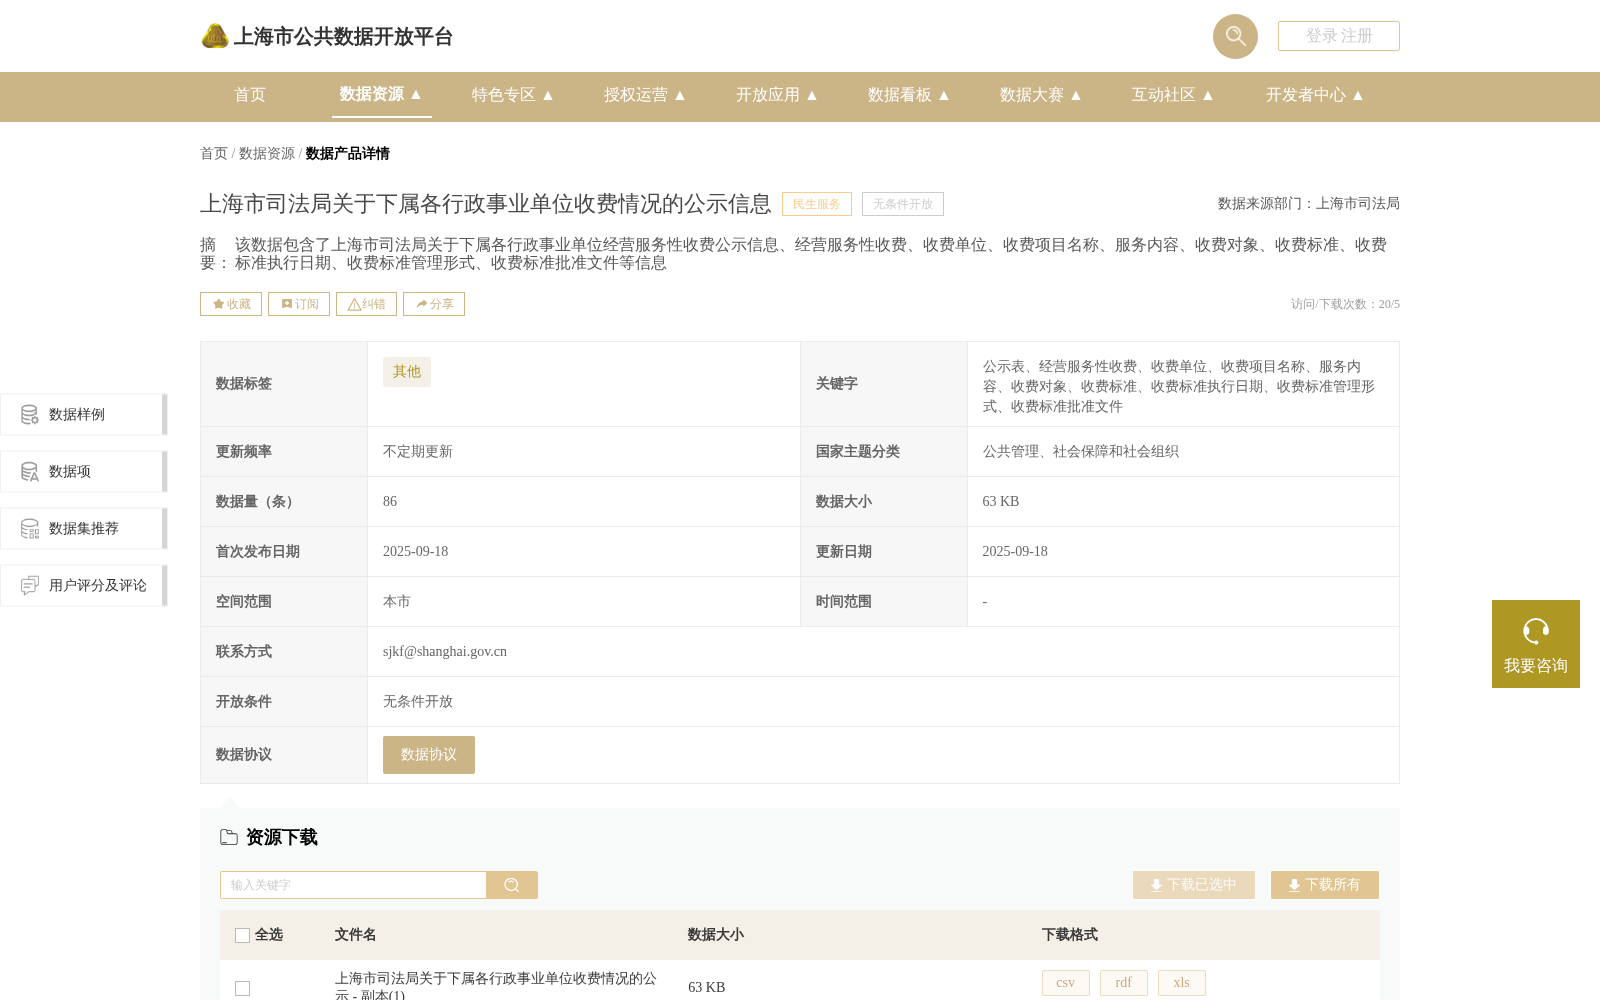Click the 收藏 favorite star button

coord(231,304)
